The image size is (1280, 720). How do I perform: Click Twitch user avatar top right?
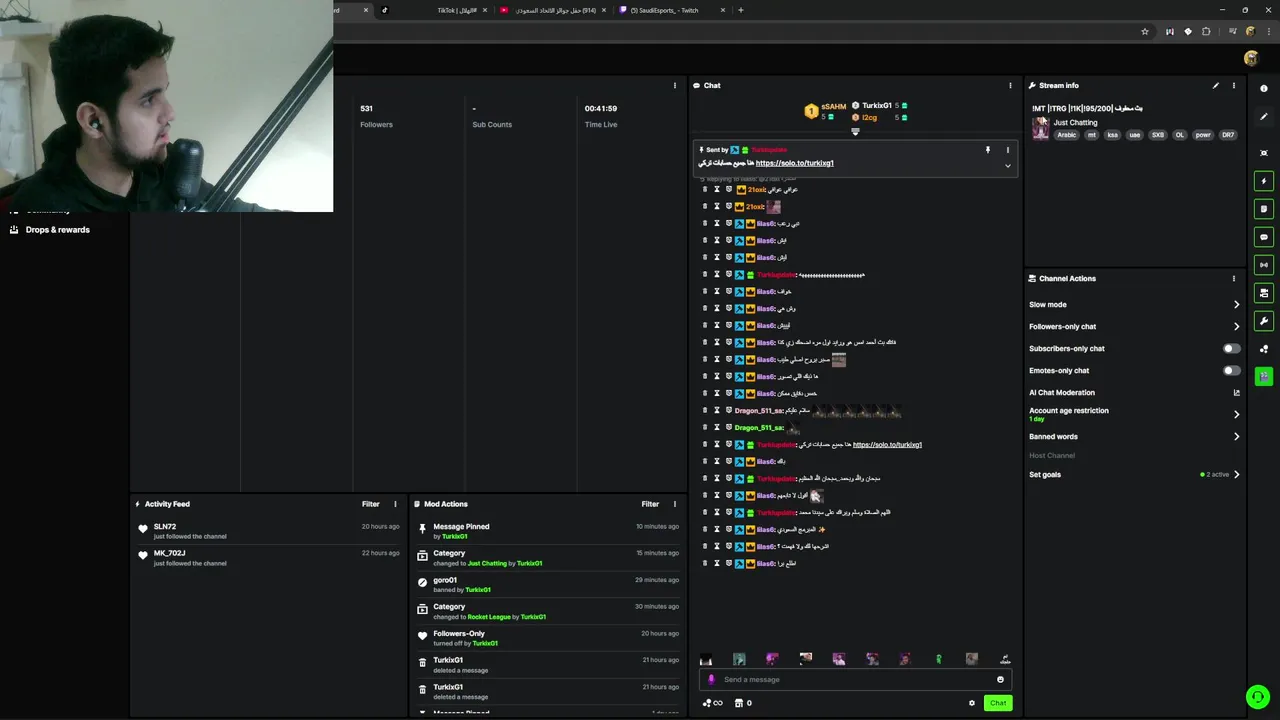pyautogui.click(x=1251, y=59)
